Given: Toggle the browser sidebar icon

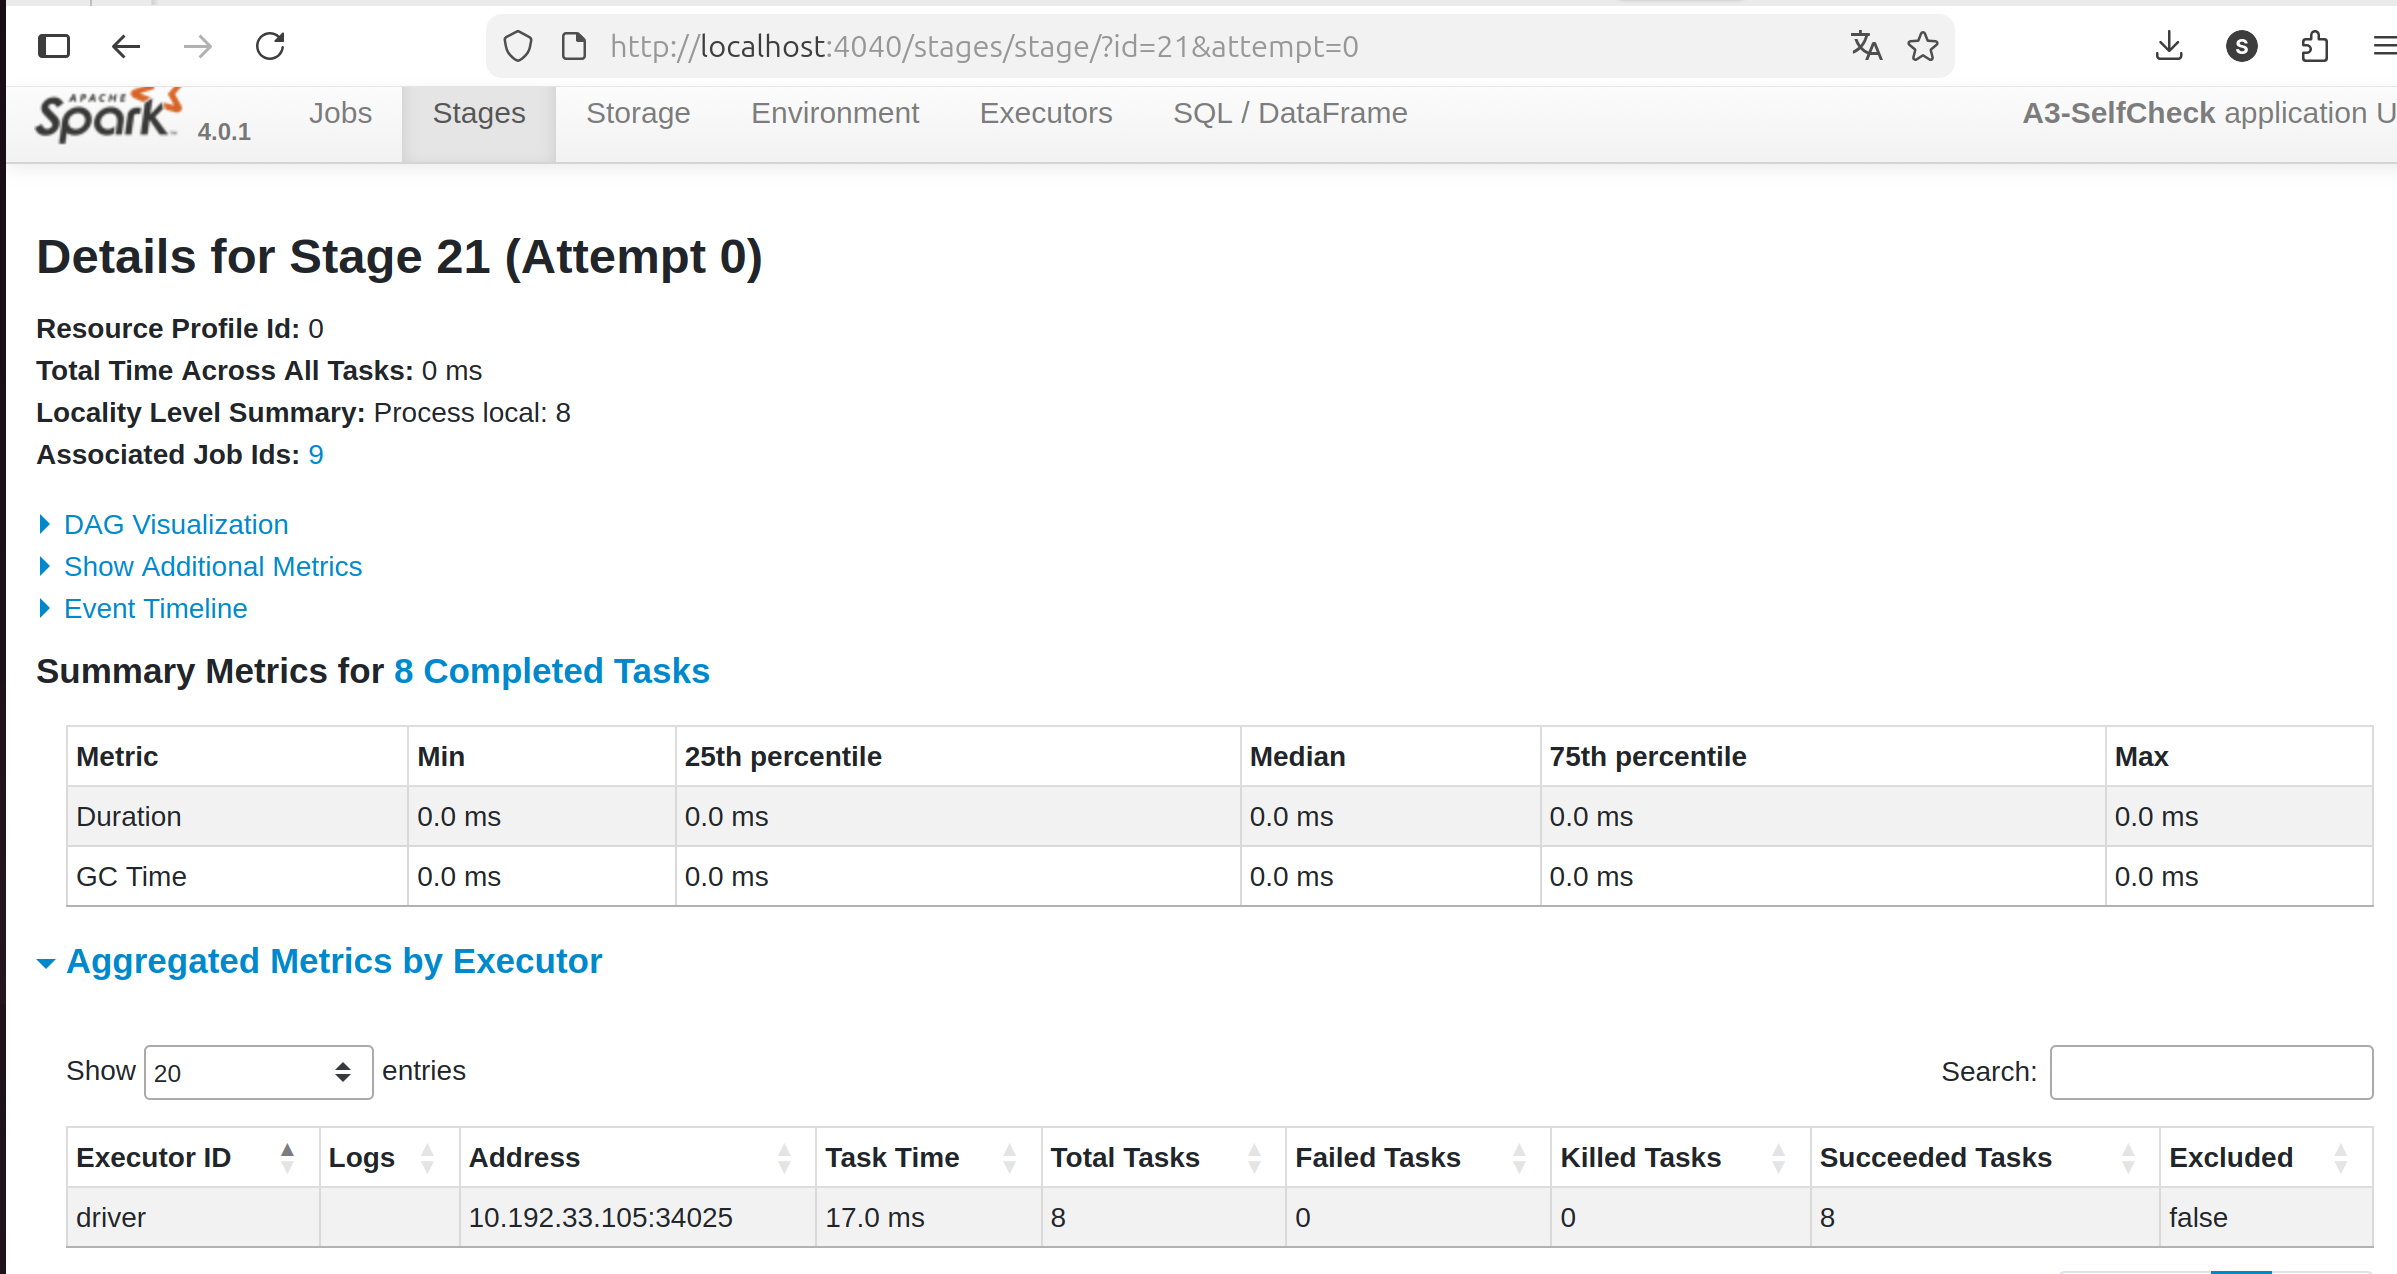Looking at the screenshot, I should click(x=54, y=46).
